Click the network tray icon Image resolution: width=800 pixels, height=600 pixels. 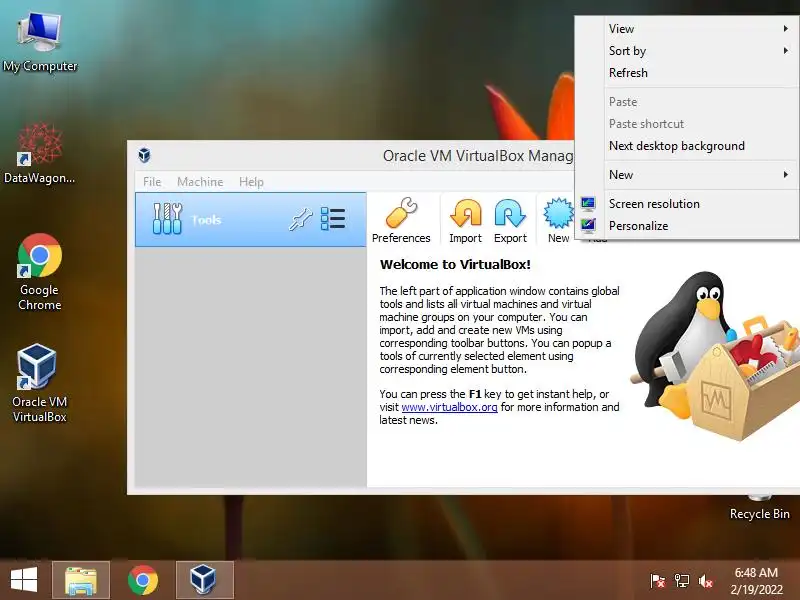(682, 581)
